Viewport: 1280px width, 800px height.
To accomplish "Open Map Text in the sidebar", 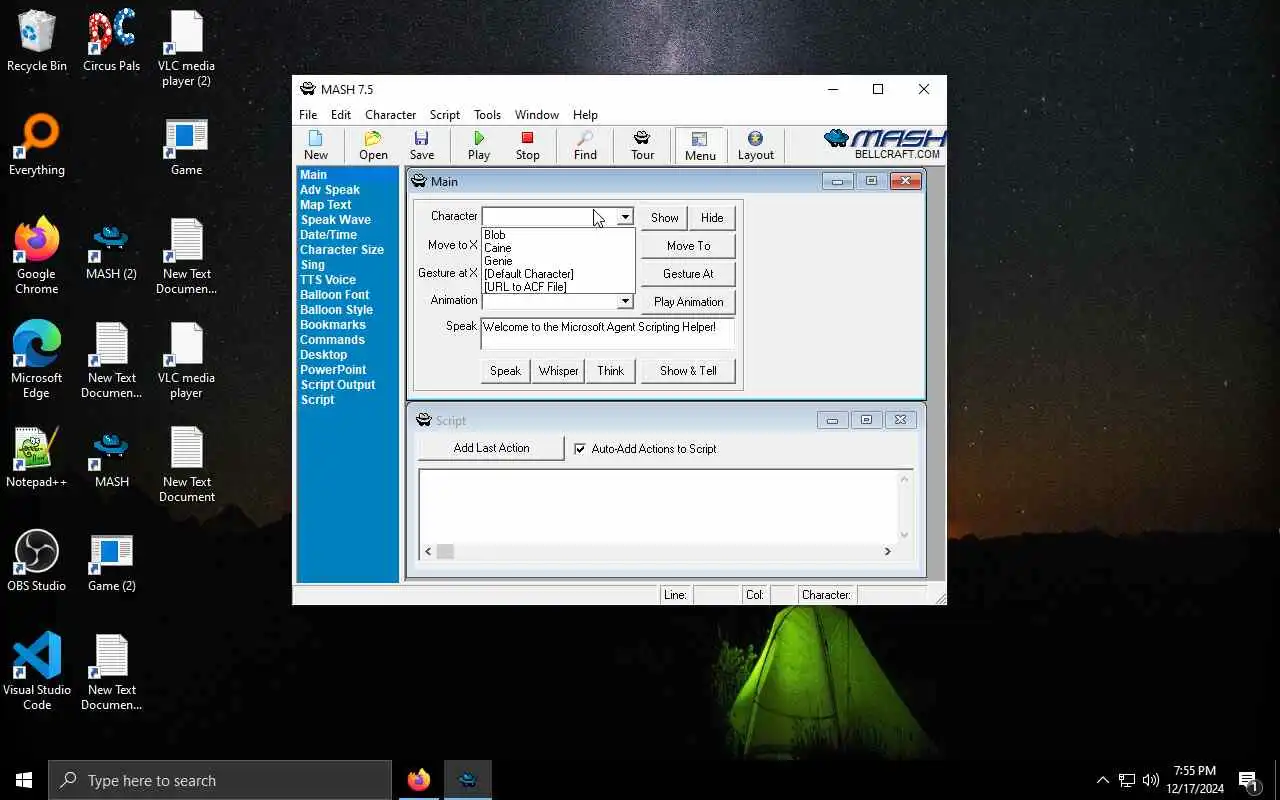I will 326,205.
